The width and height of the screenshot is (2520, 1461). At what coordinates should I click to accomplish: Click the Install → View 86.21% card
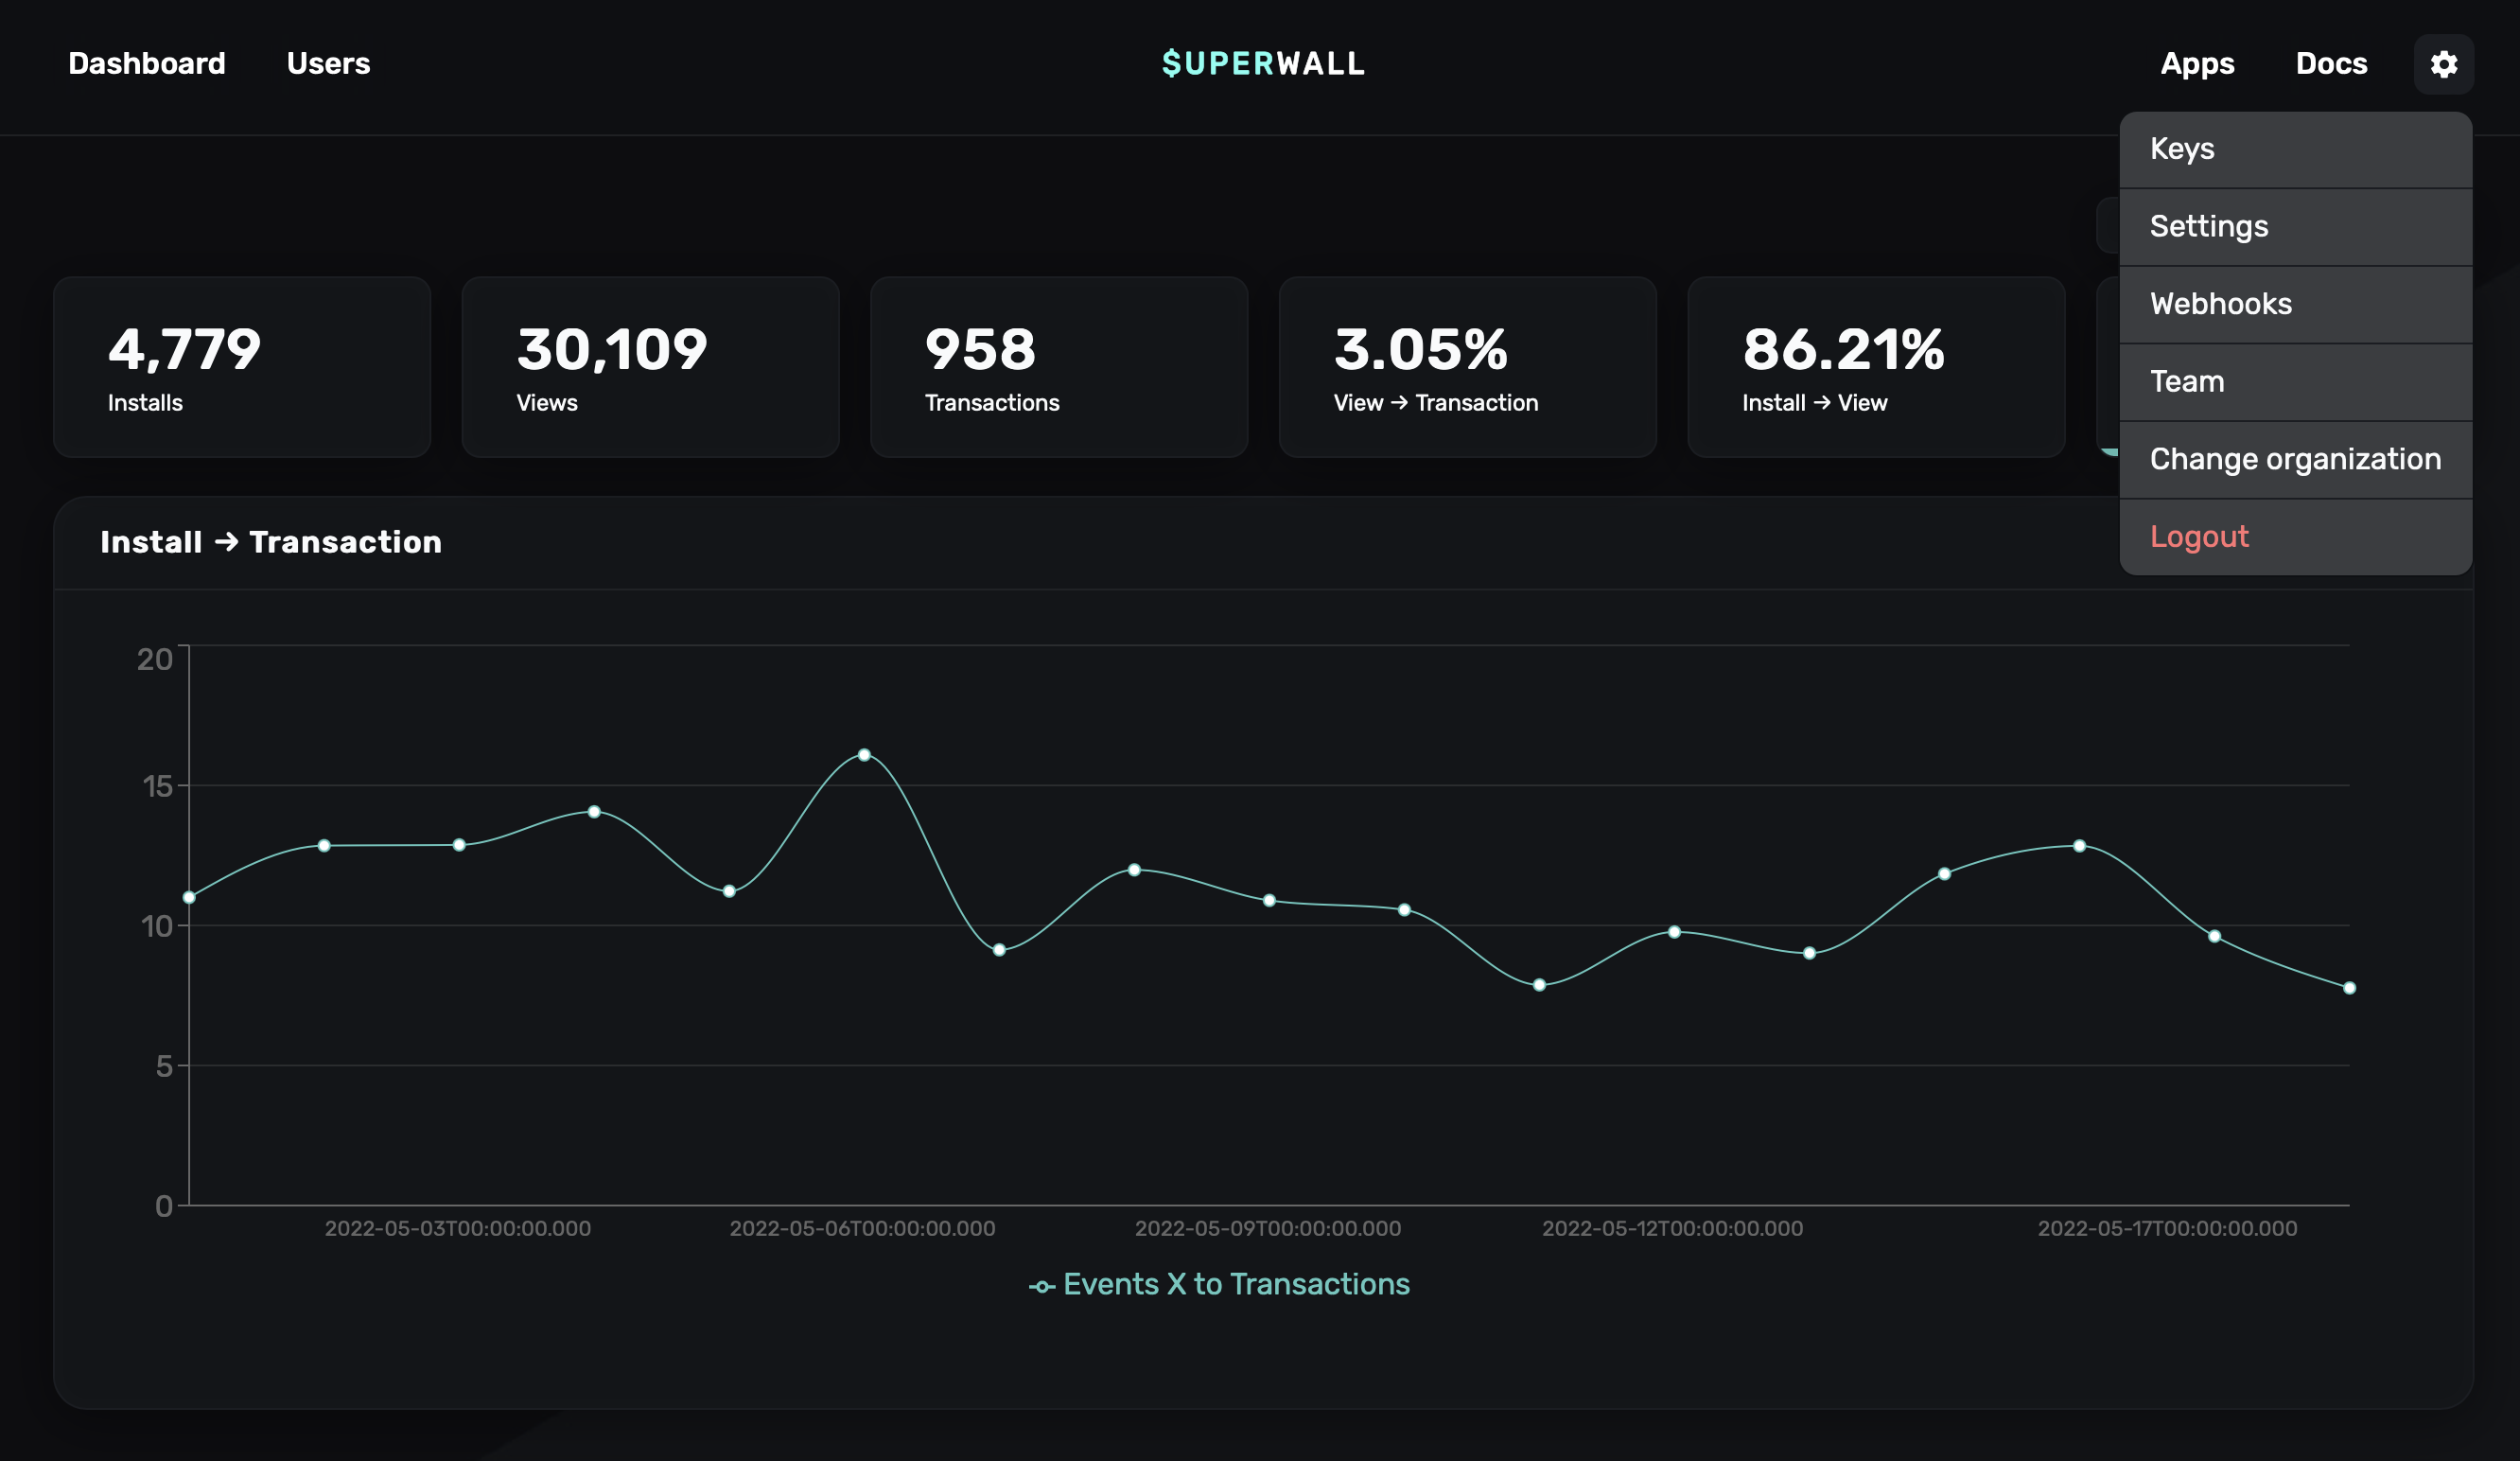[x=1875, y=367]
